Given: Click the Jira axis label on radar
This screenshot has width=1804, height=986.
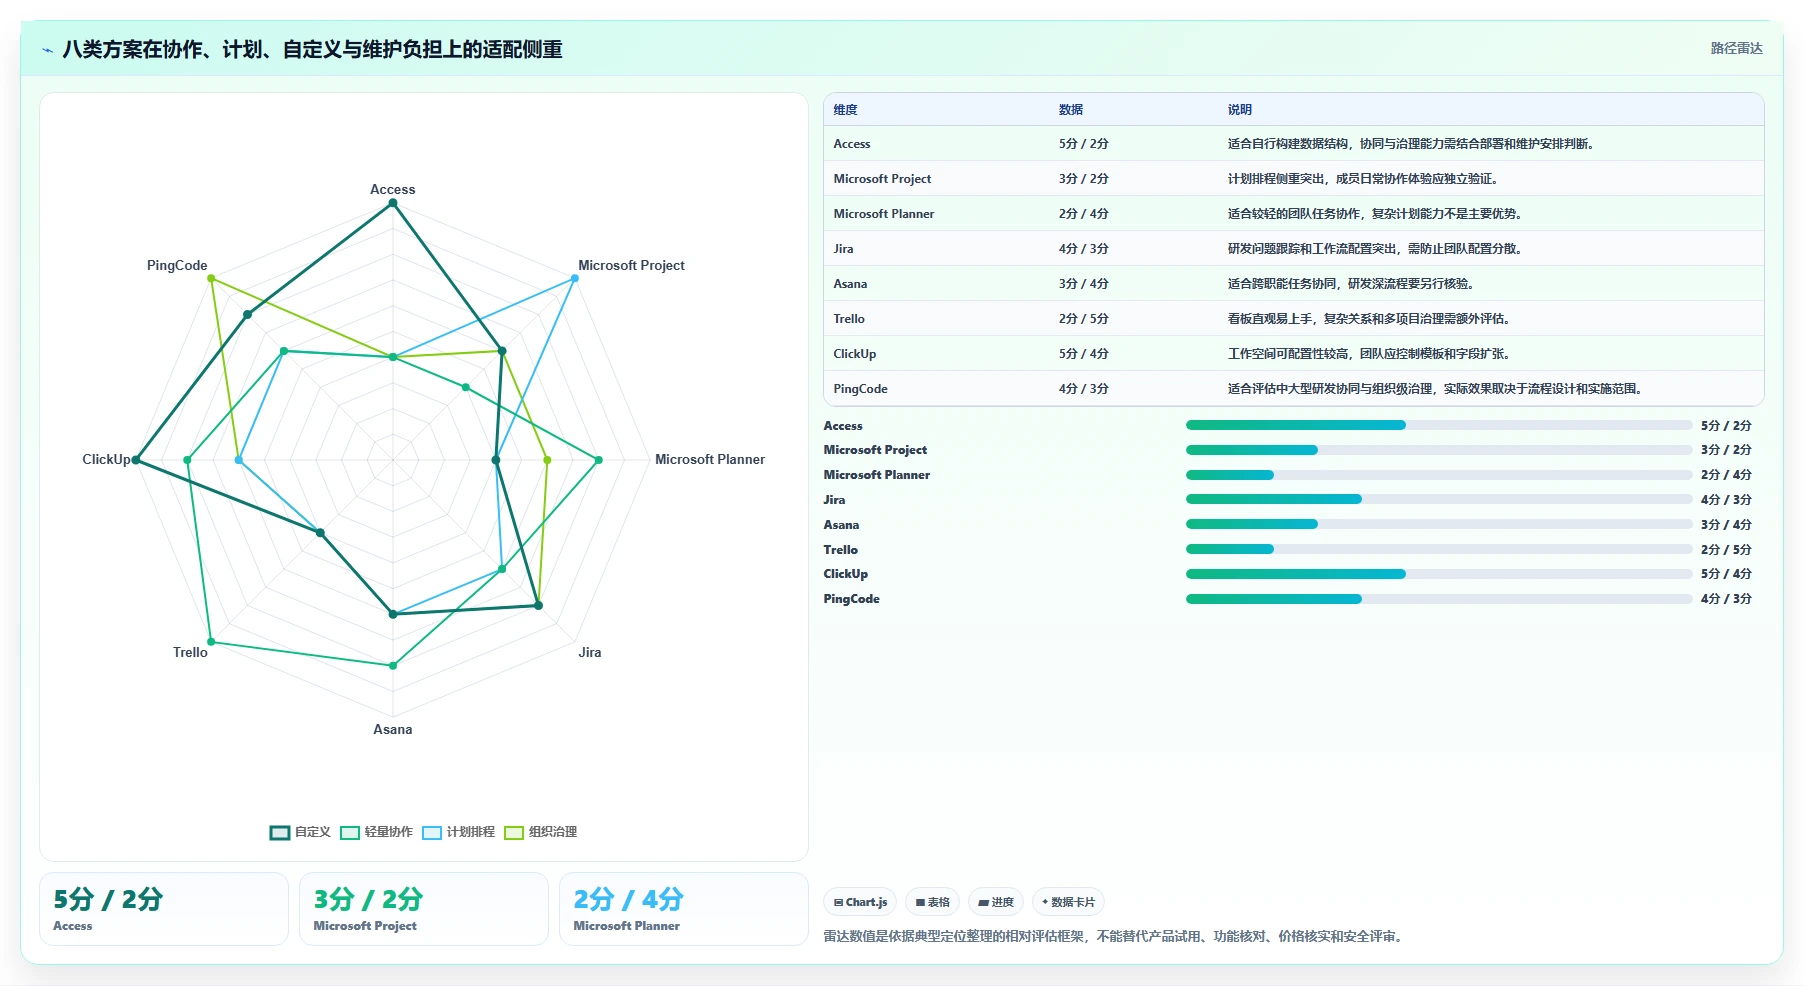Looking at the screenshot, I should [590, 653].
